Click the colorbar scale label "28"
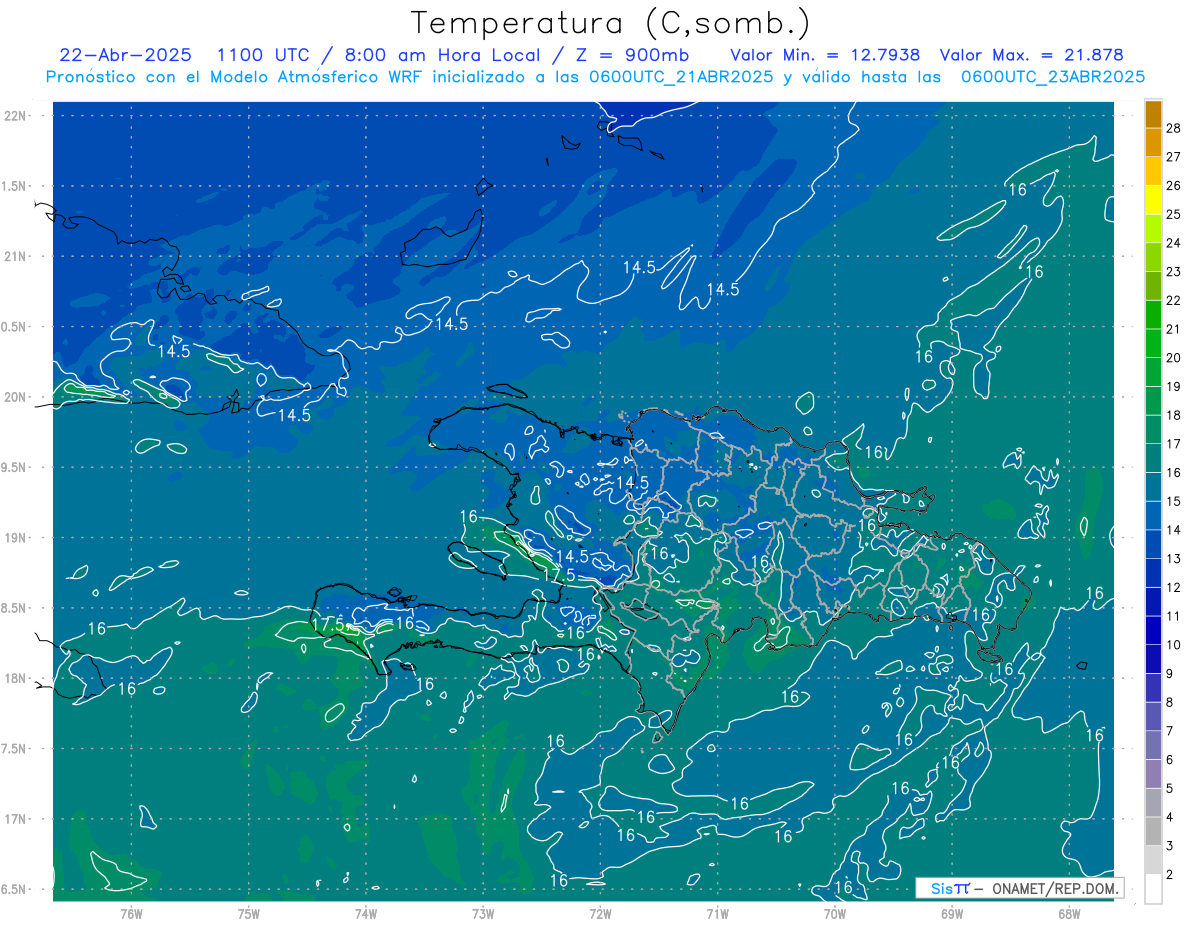This screenshot has width=1200, height=927. coord(1173,128)
